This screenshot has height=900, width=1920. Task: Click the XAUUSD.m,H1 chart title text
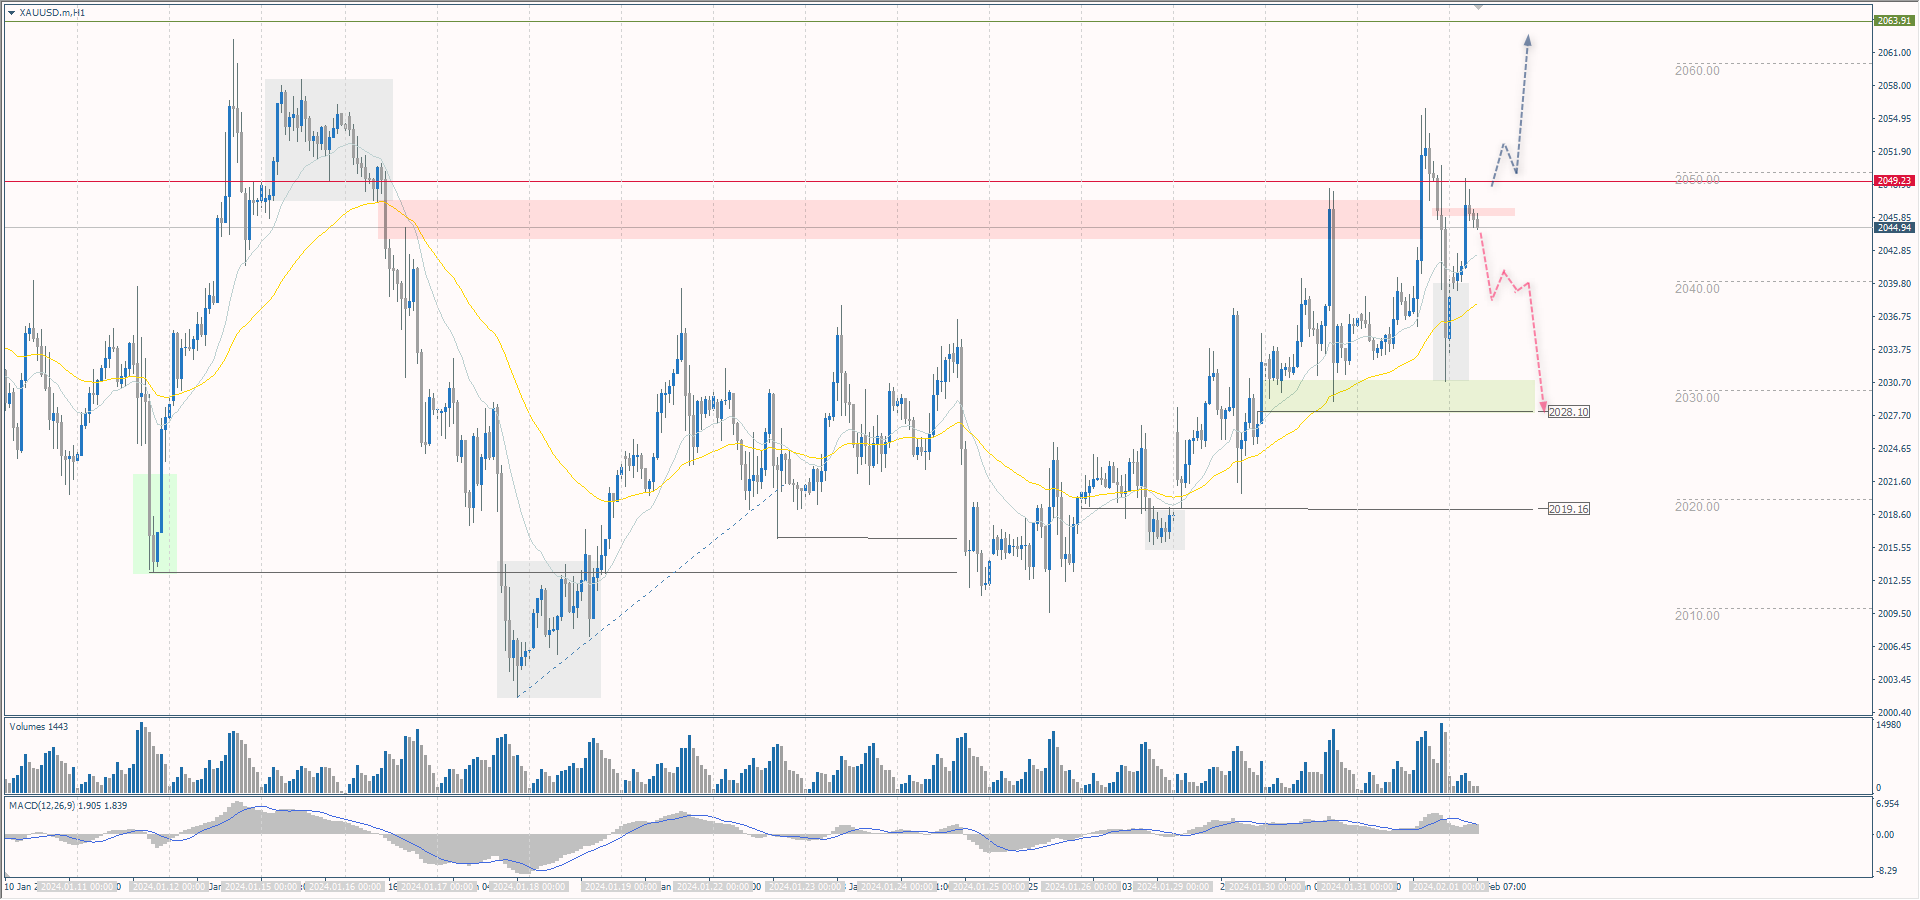point(52,13)
